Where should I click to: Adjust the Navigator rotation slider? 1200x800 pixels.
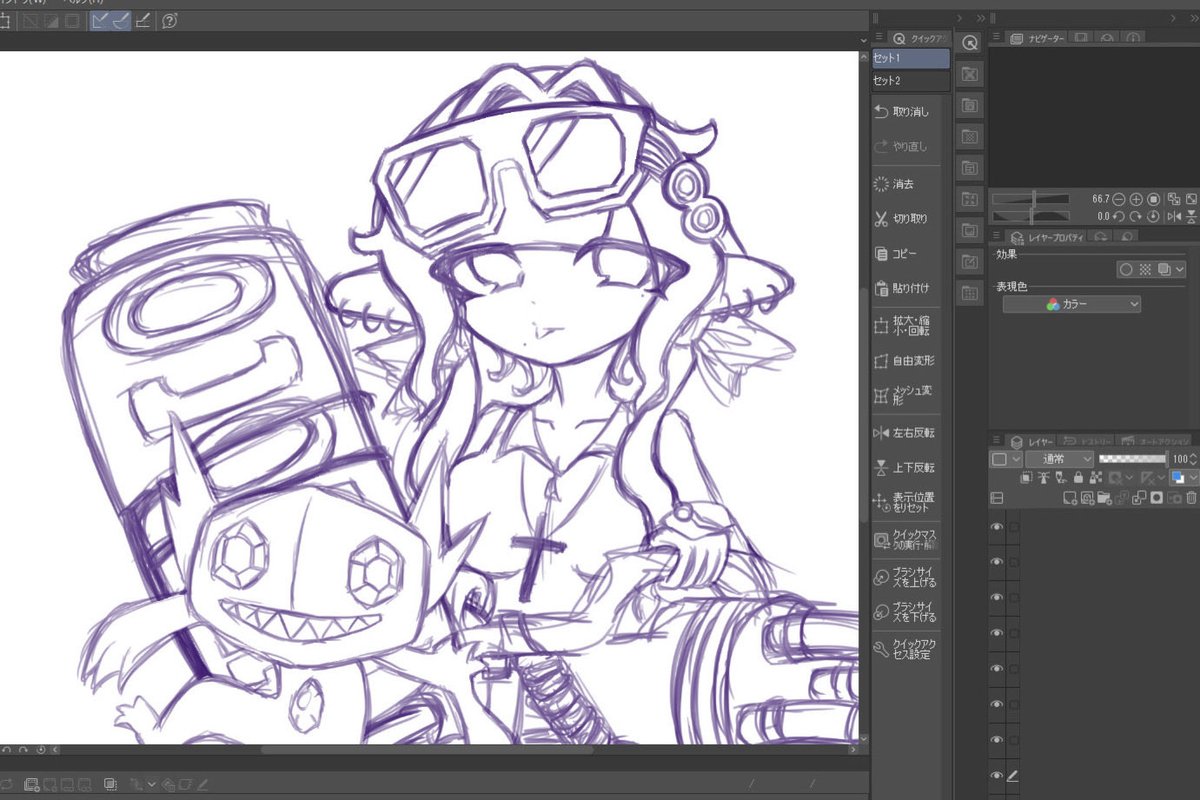[1033, 215]
